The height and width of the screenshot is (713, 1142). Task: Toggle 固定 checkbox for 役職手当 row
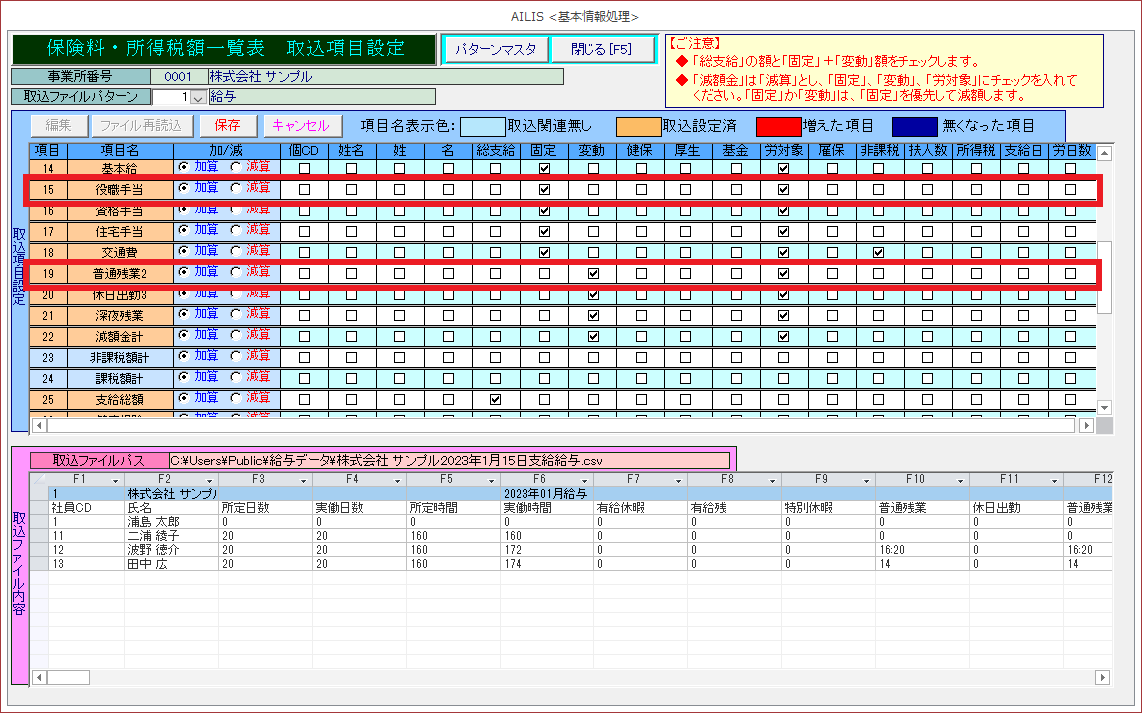544,189
